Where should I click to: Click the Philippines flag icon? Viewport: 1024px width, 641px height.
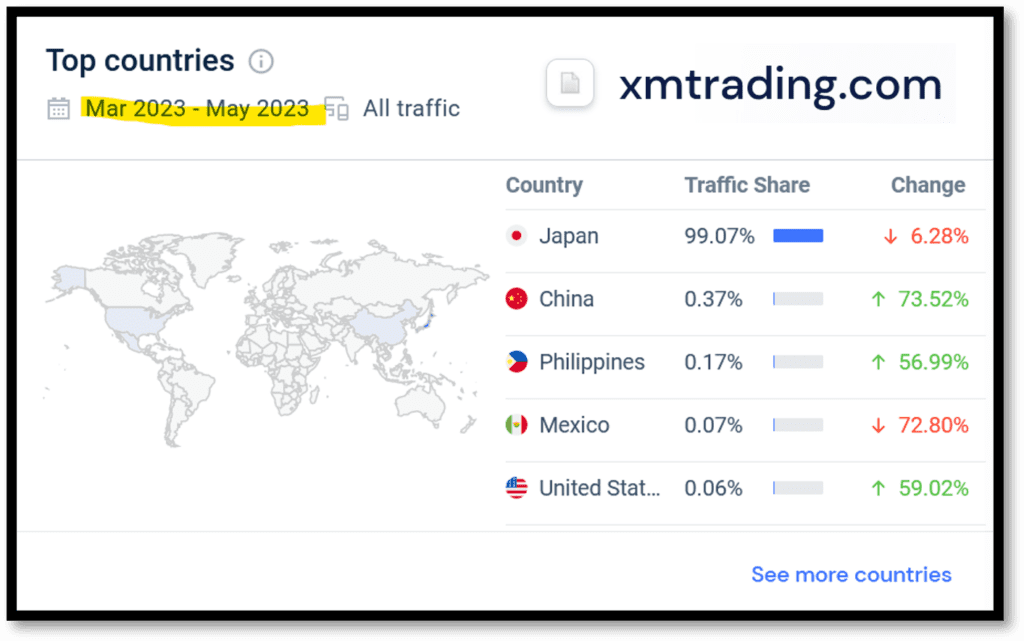[516, 362]
